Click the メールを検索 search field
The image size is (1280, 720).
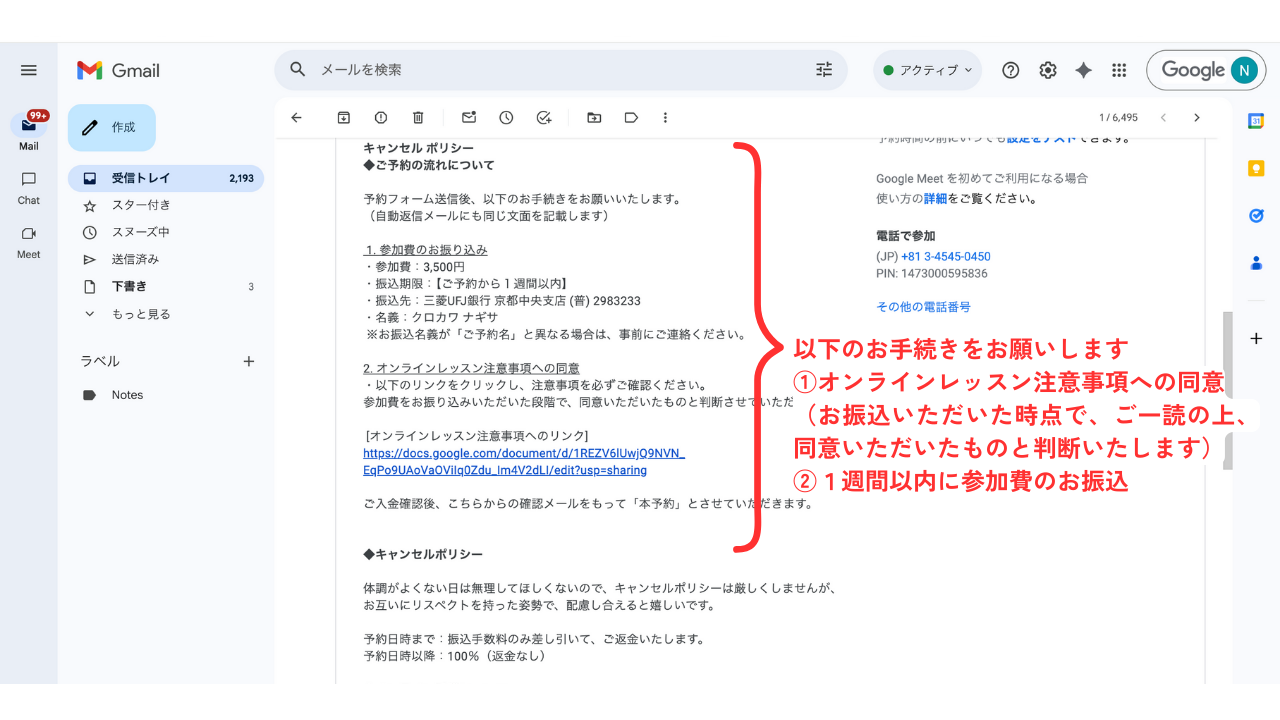[560, 70]
